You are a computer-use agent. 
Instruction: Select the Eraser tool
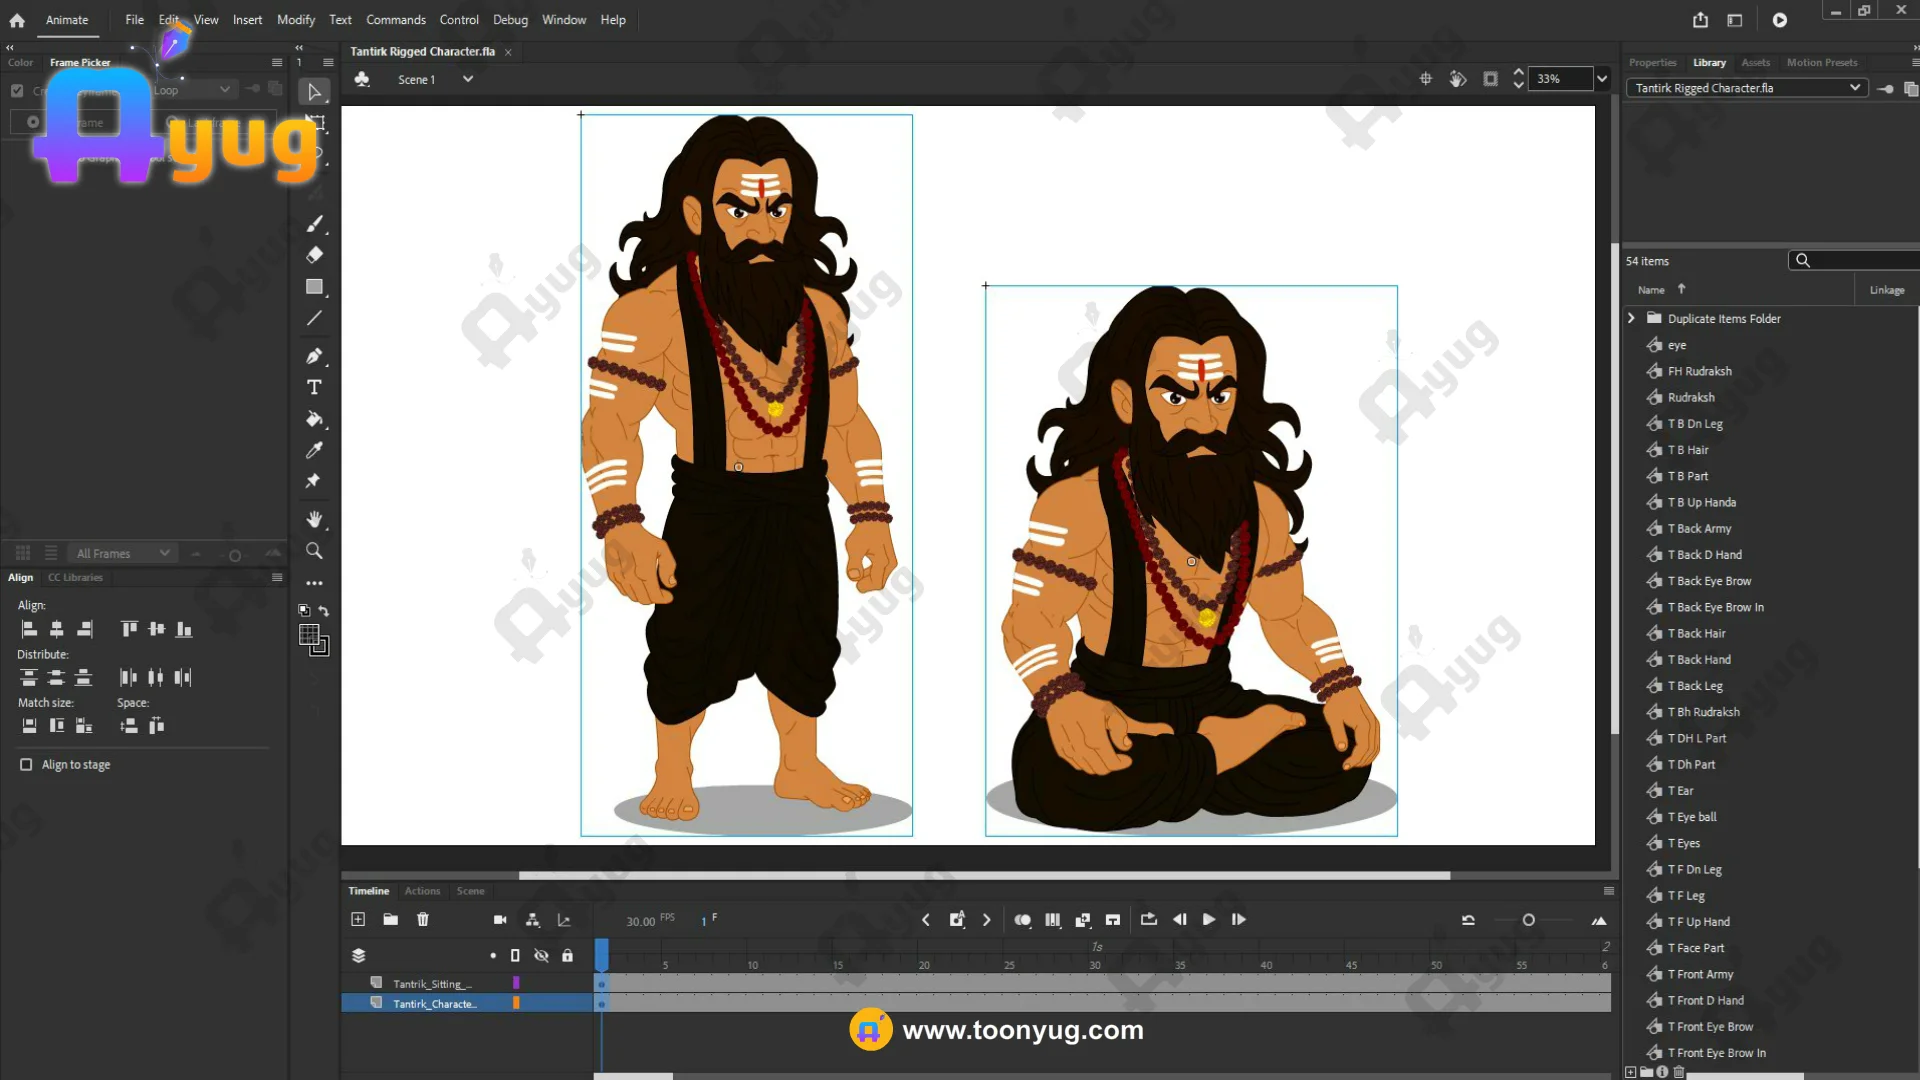point(314,255)
